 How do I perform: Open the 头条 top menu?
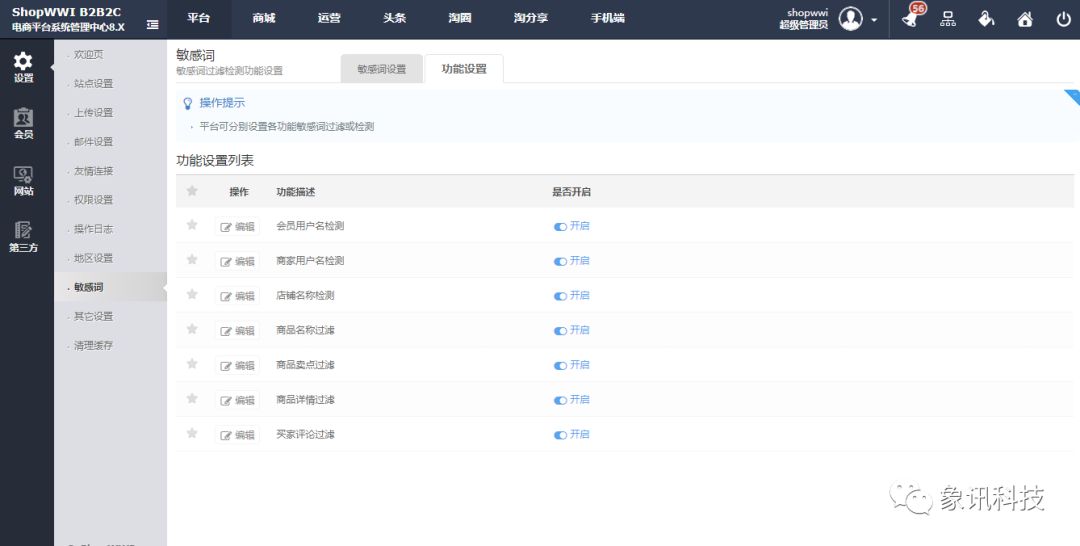pyautogui.click(x=395, y=19)
